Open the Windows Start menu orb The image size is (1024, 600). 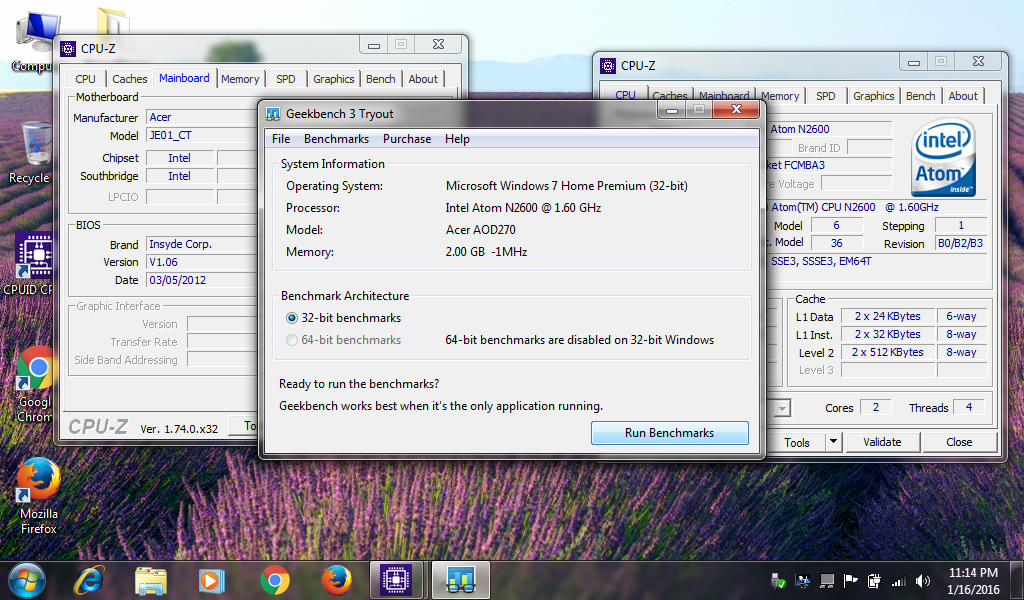(27, 580)
